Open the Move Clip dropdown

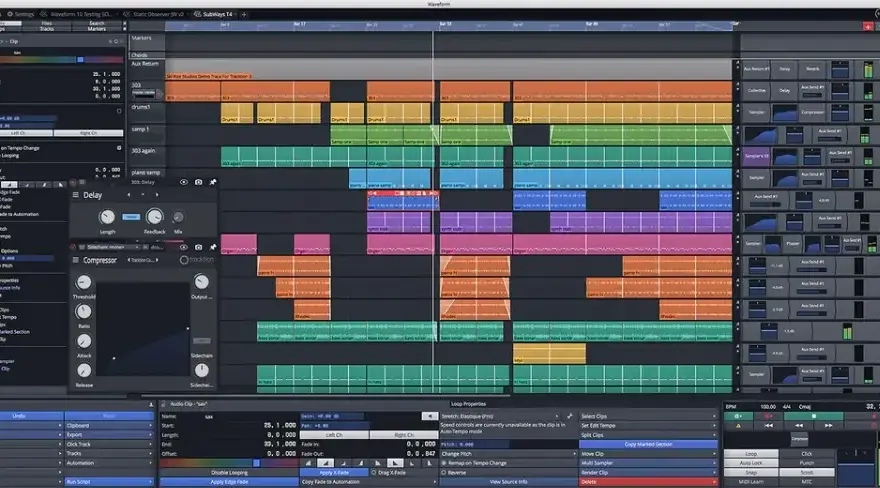click(x=648, y=454)
